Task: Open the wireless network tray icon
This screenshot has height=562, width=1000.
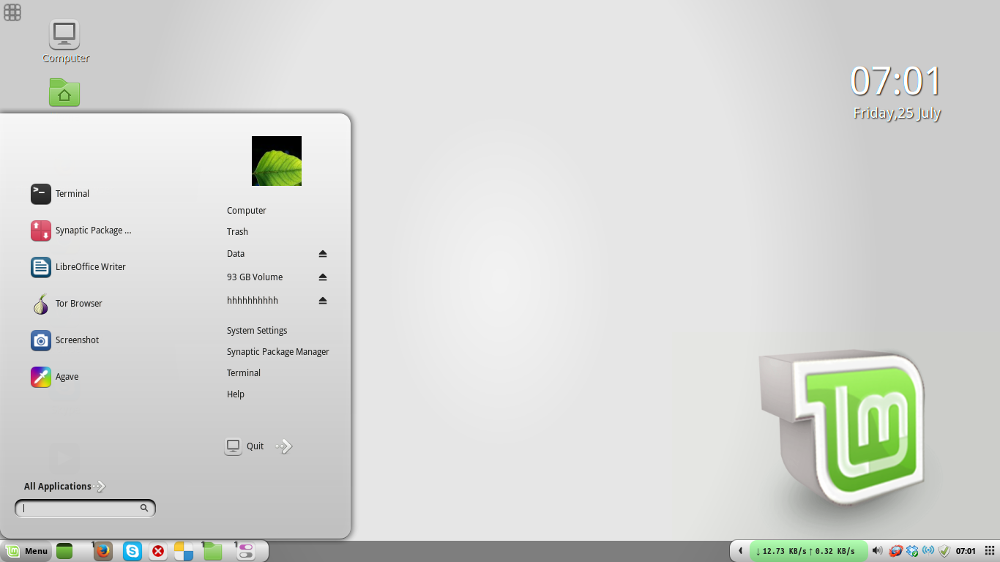Action: click(928, 551)
